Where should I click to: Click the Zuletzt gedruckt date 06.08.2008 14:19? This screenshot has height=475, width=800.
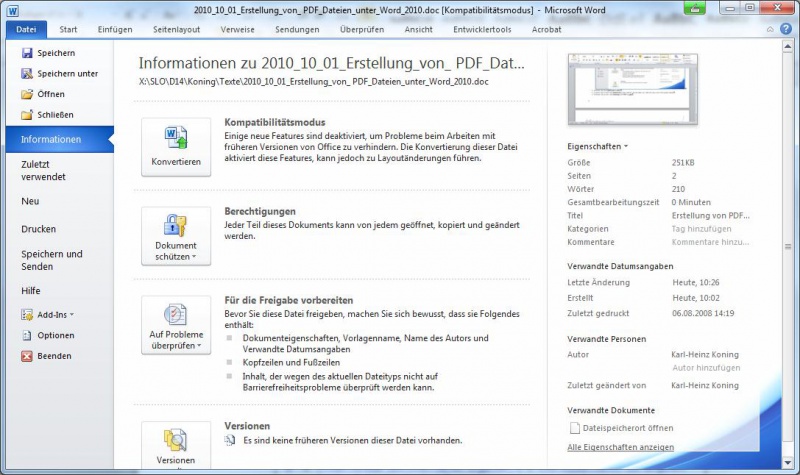703,313
